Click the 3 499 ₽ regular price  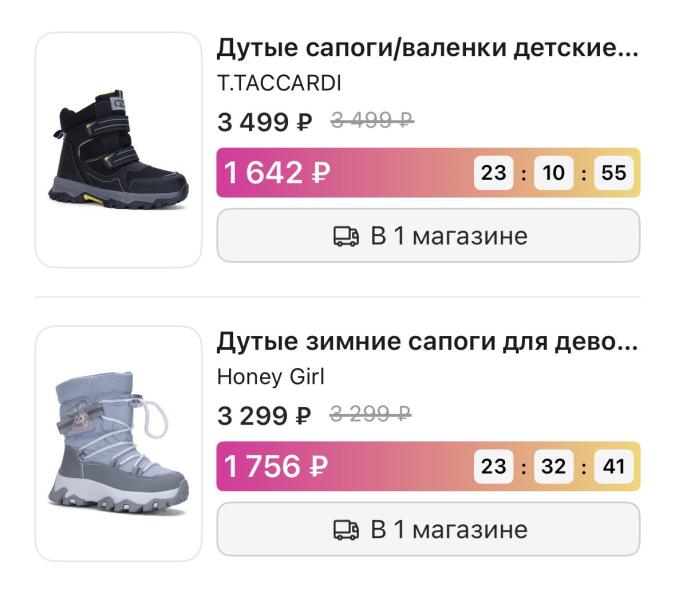click(x=264, y=122)
